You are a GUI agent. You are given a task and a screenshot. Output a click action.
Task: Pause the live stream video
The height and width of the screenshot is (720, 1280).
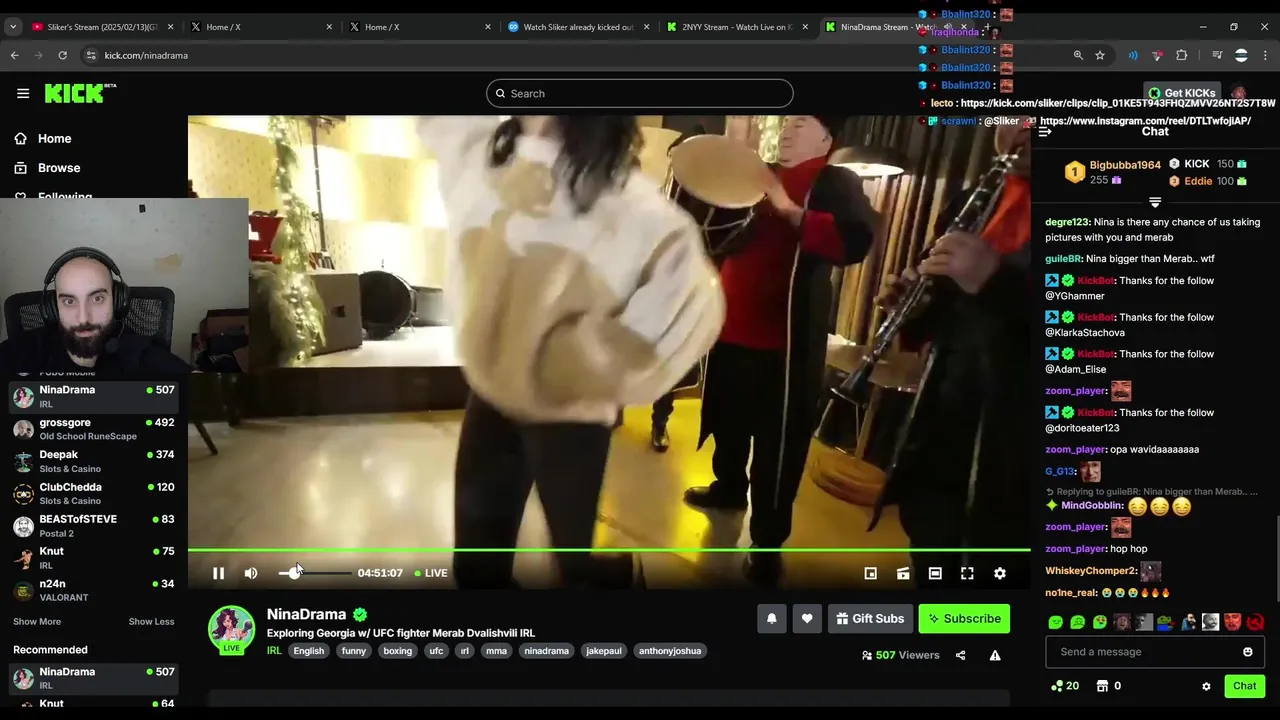pos(218,573)
